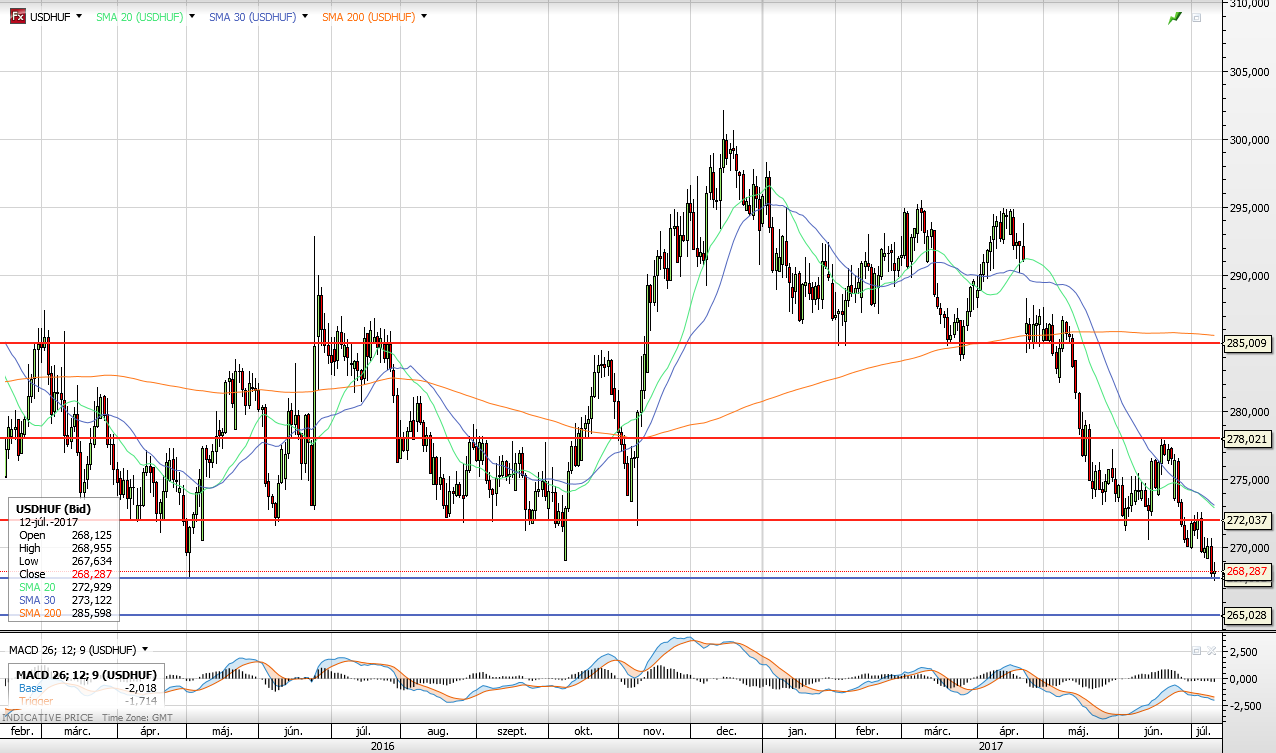Maximize the MACD indicator pane
The image size is (1276, 753).
point(1196,650)
